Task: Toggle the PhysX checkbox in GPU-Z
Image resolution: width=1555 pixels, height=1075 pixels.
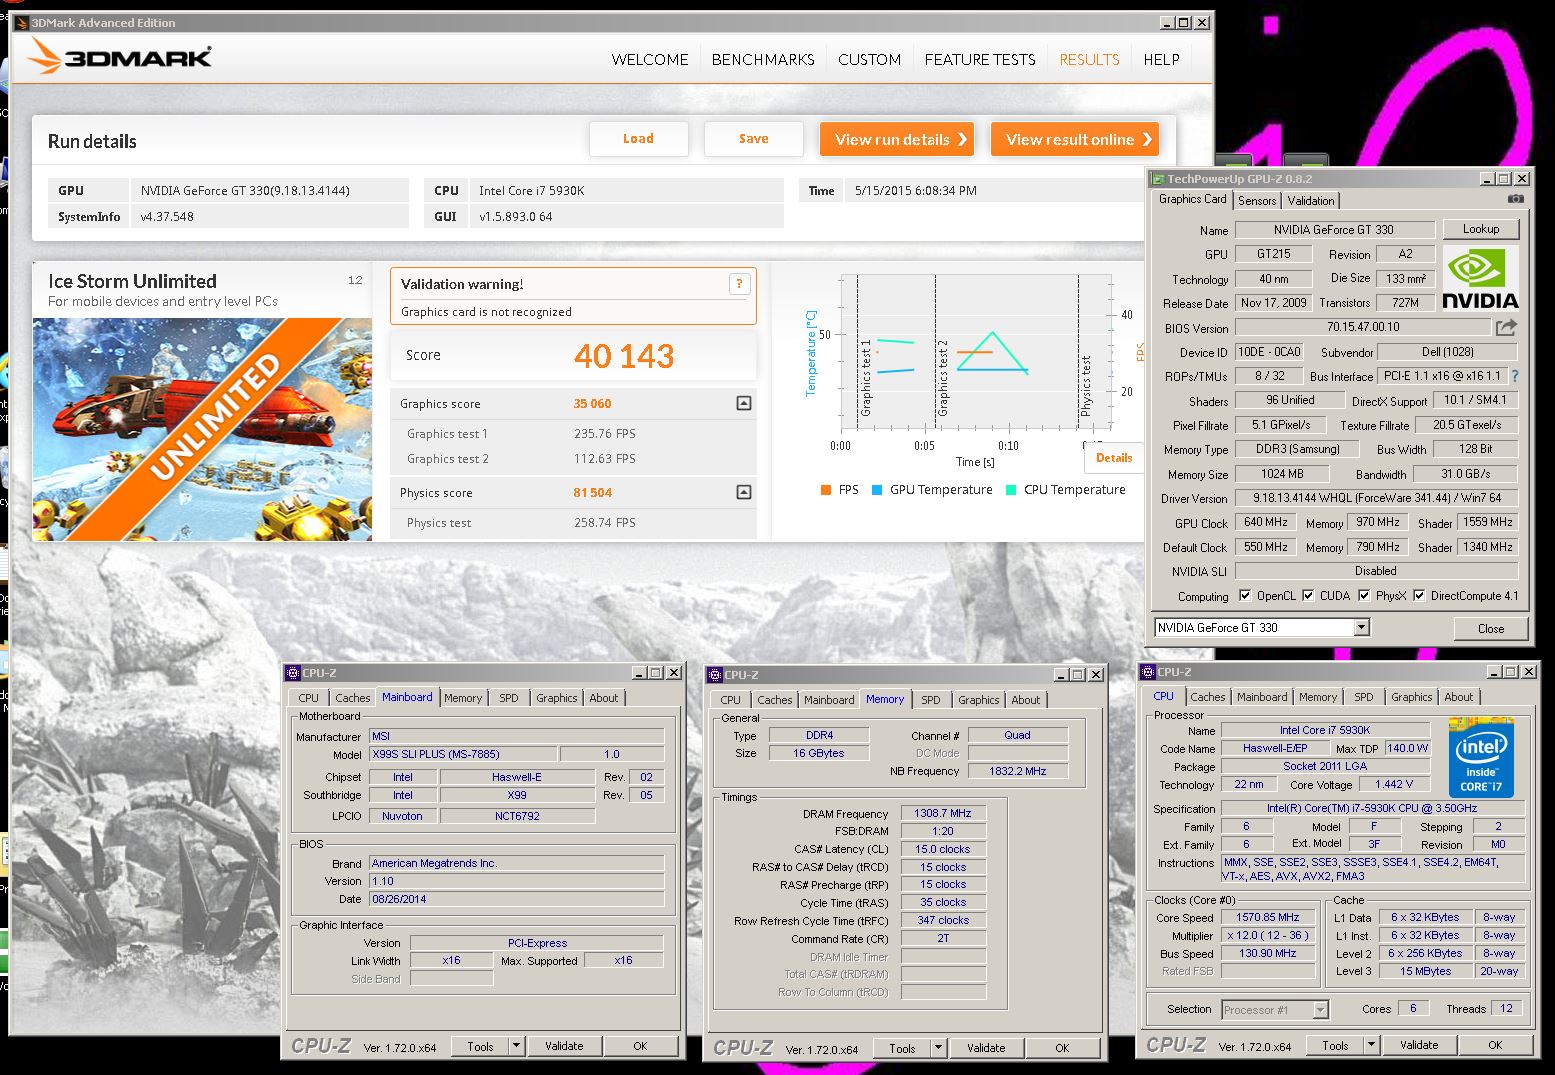Action: pos(1364,595)
